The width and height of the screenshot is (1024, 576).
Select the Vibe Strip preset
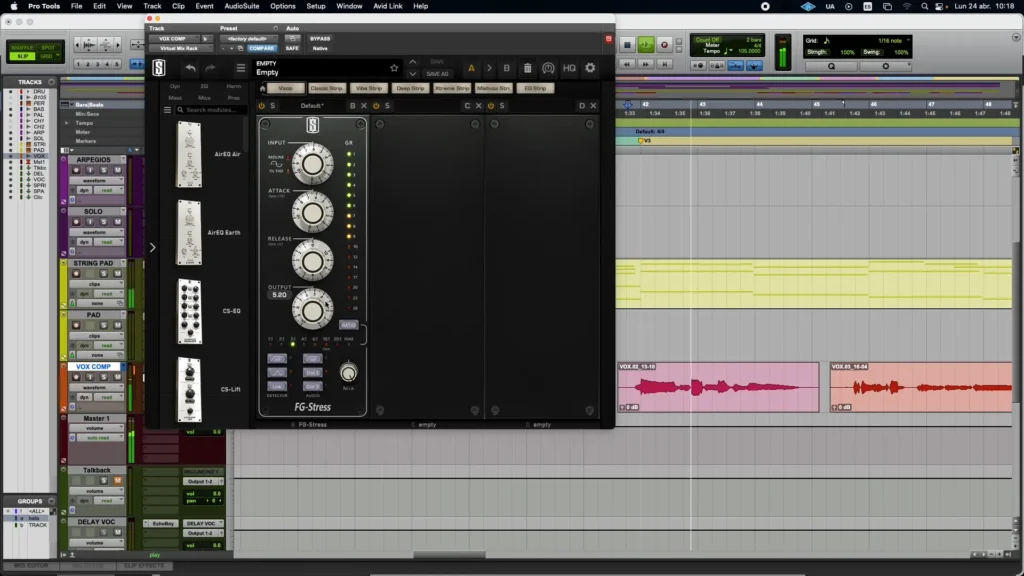tap(369, 88)
